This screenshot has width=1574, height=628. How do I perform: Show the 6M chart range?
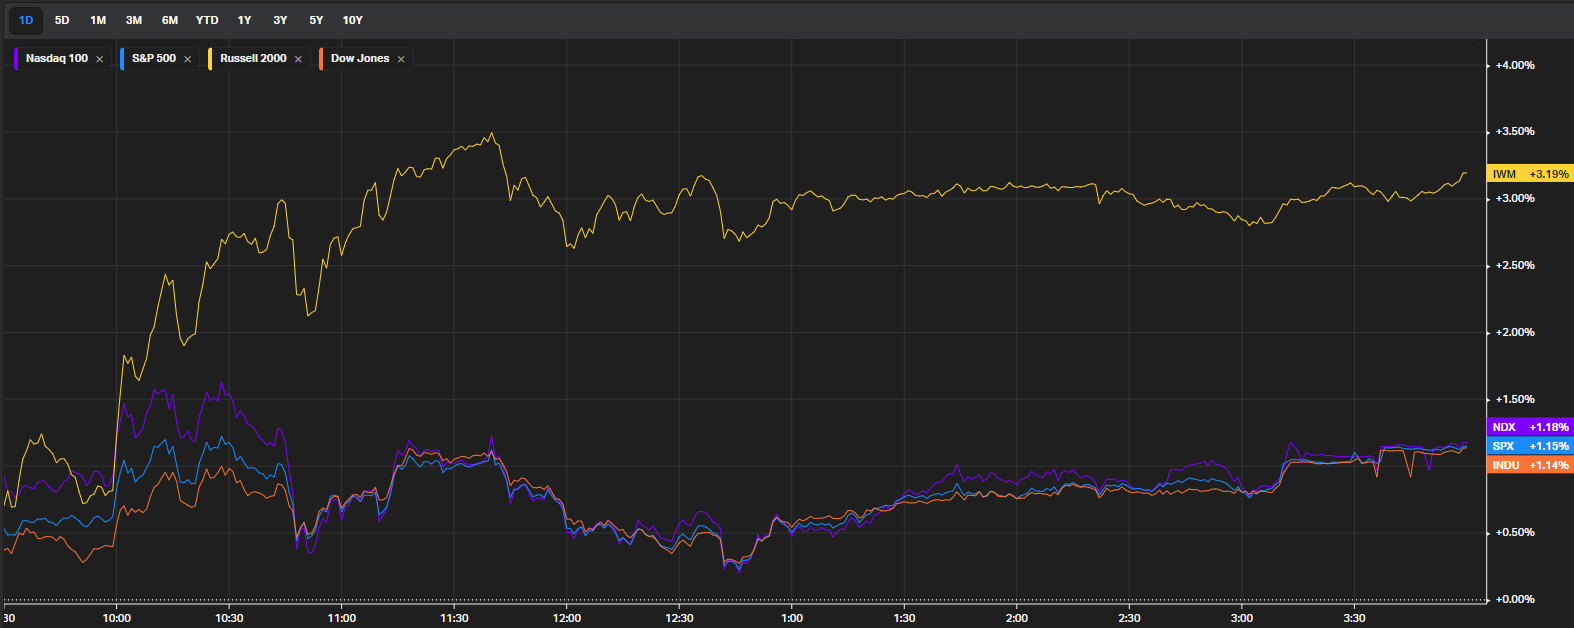click(x=170, y=20)
